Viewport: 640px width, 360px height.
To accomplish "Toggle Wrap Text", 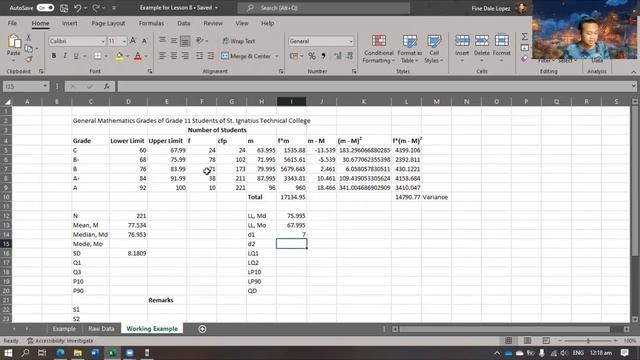I will [239, 41].
